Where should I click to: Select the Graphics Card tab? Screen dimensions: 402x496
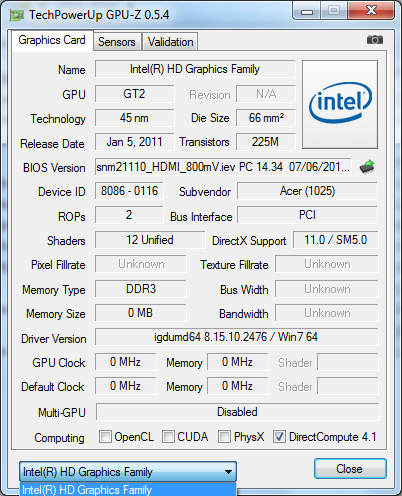pos(52,40)
